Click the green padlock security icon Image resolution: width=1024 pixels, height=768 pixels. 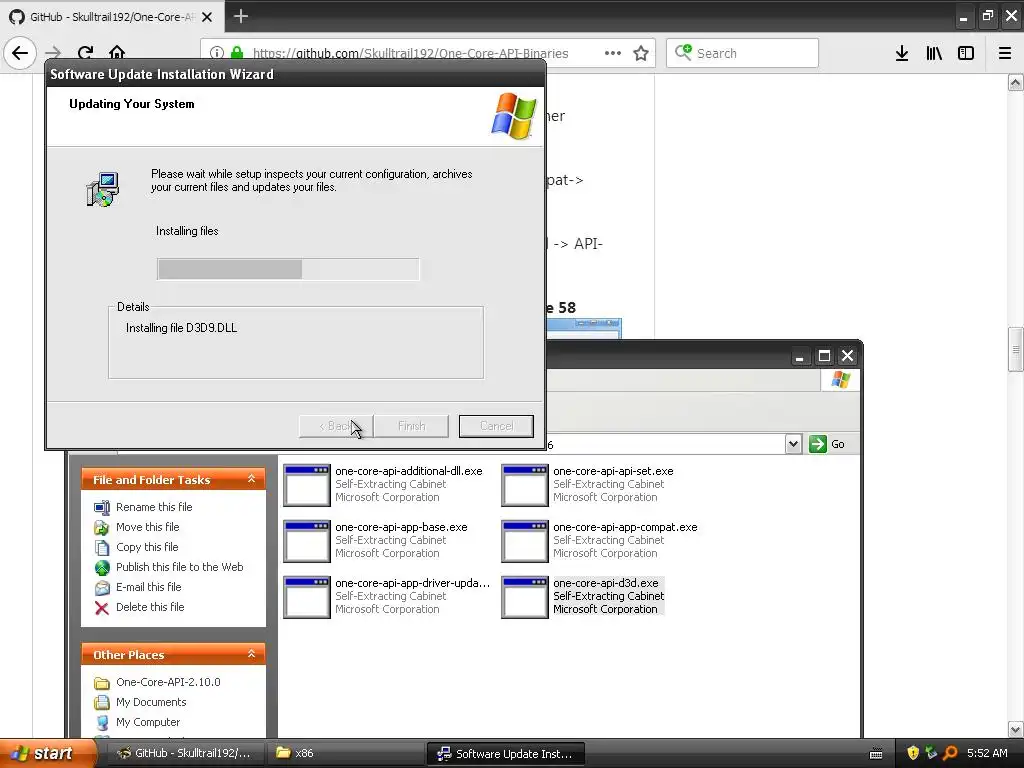click(237, 53)
